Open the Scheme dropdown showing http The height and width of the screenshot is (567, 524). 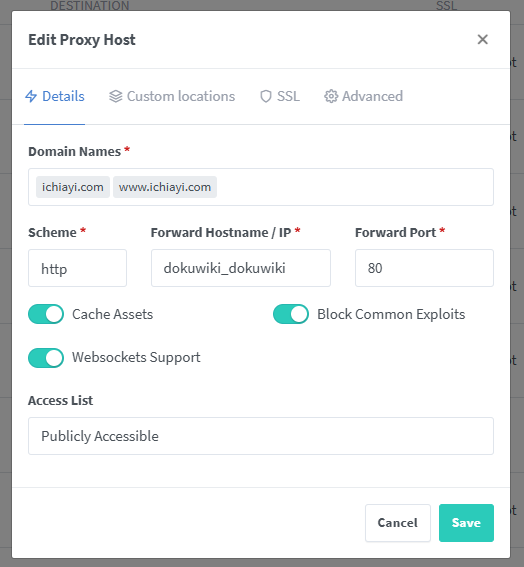(77, 268)
